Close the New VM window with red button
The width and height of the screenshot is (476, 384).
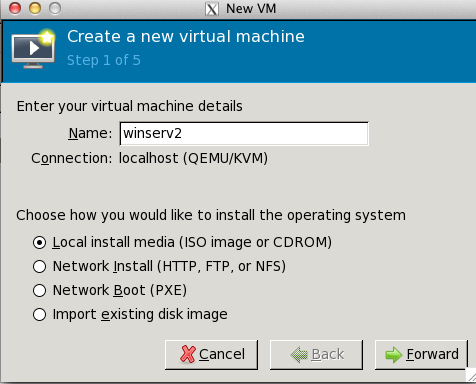15,8
